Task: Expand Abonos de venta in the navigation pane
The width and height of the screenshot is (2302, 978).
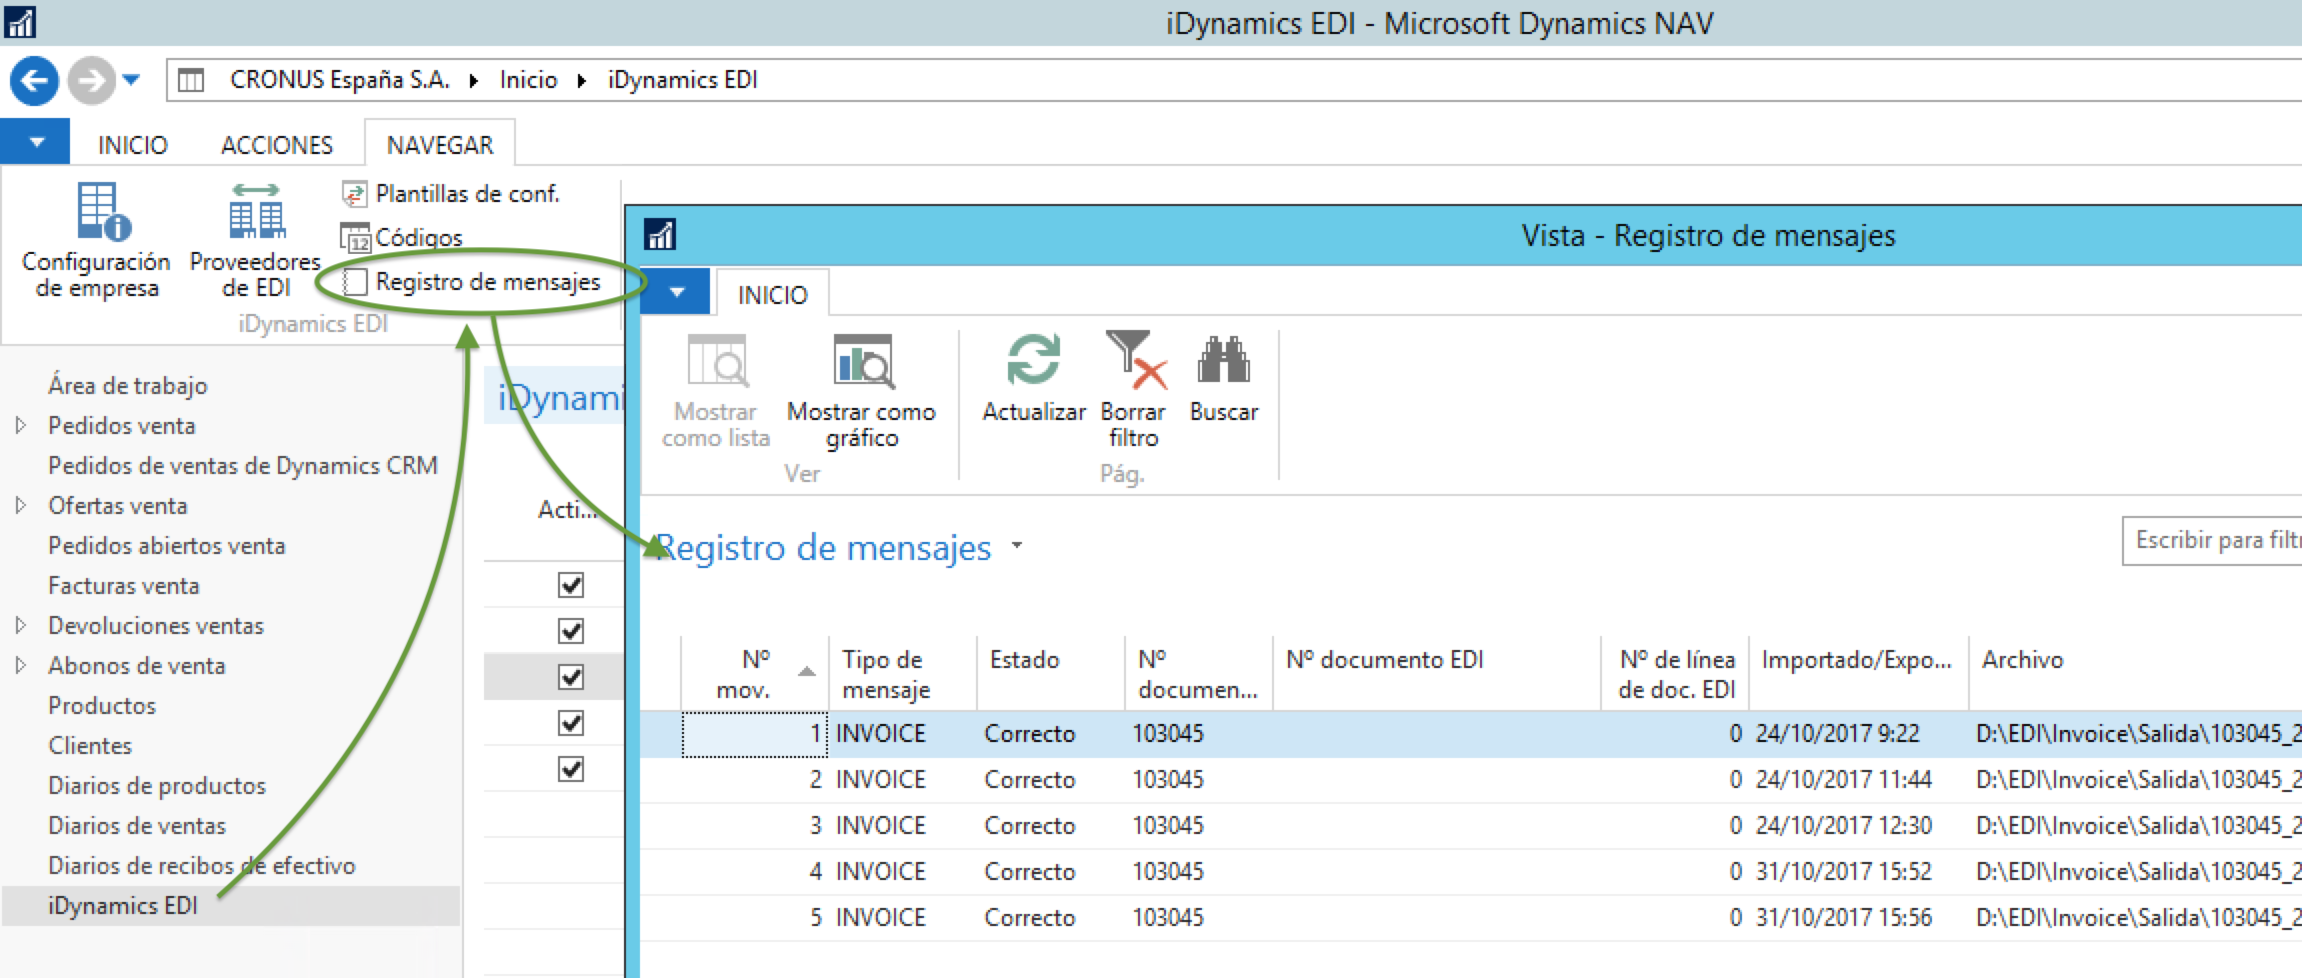Action: click(20, 665)
